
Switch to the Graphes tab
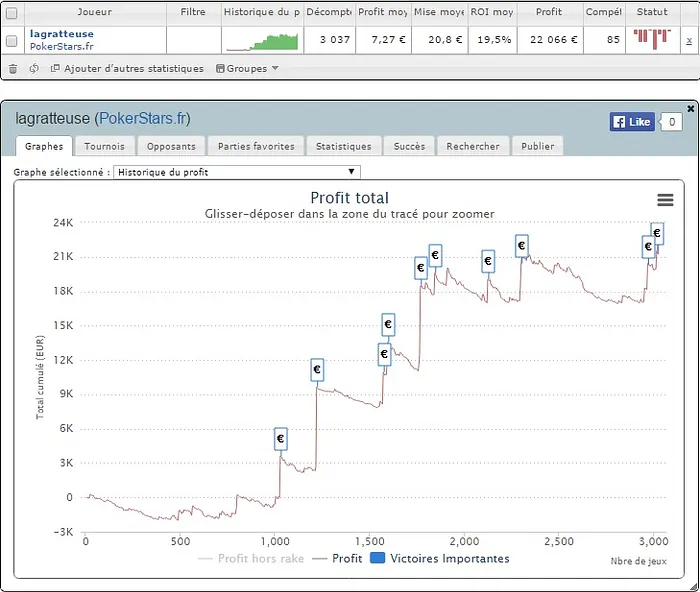click(x=44, y=146)
